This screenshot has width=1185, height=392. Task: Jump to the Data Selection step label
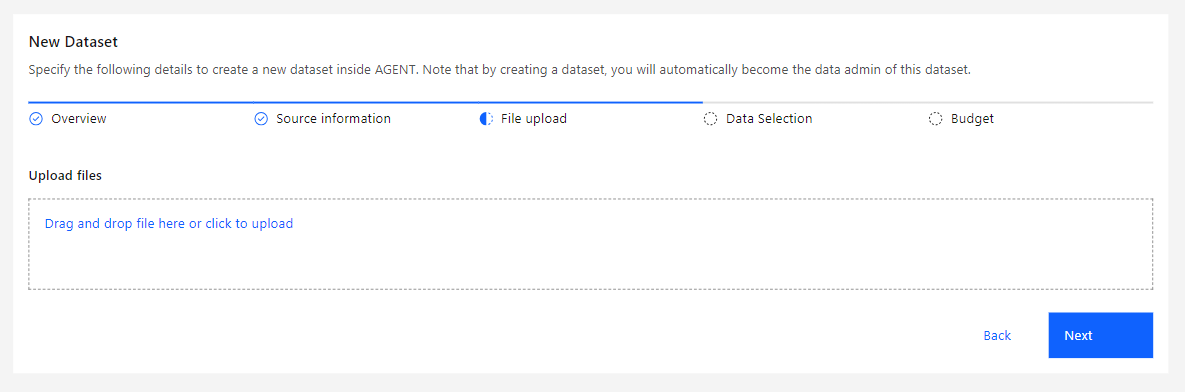[769, 119]
